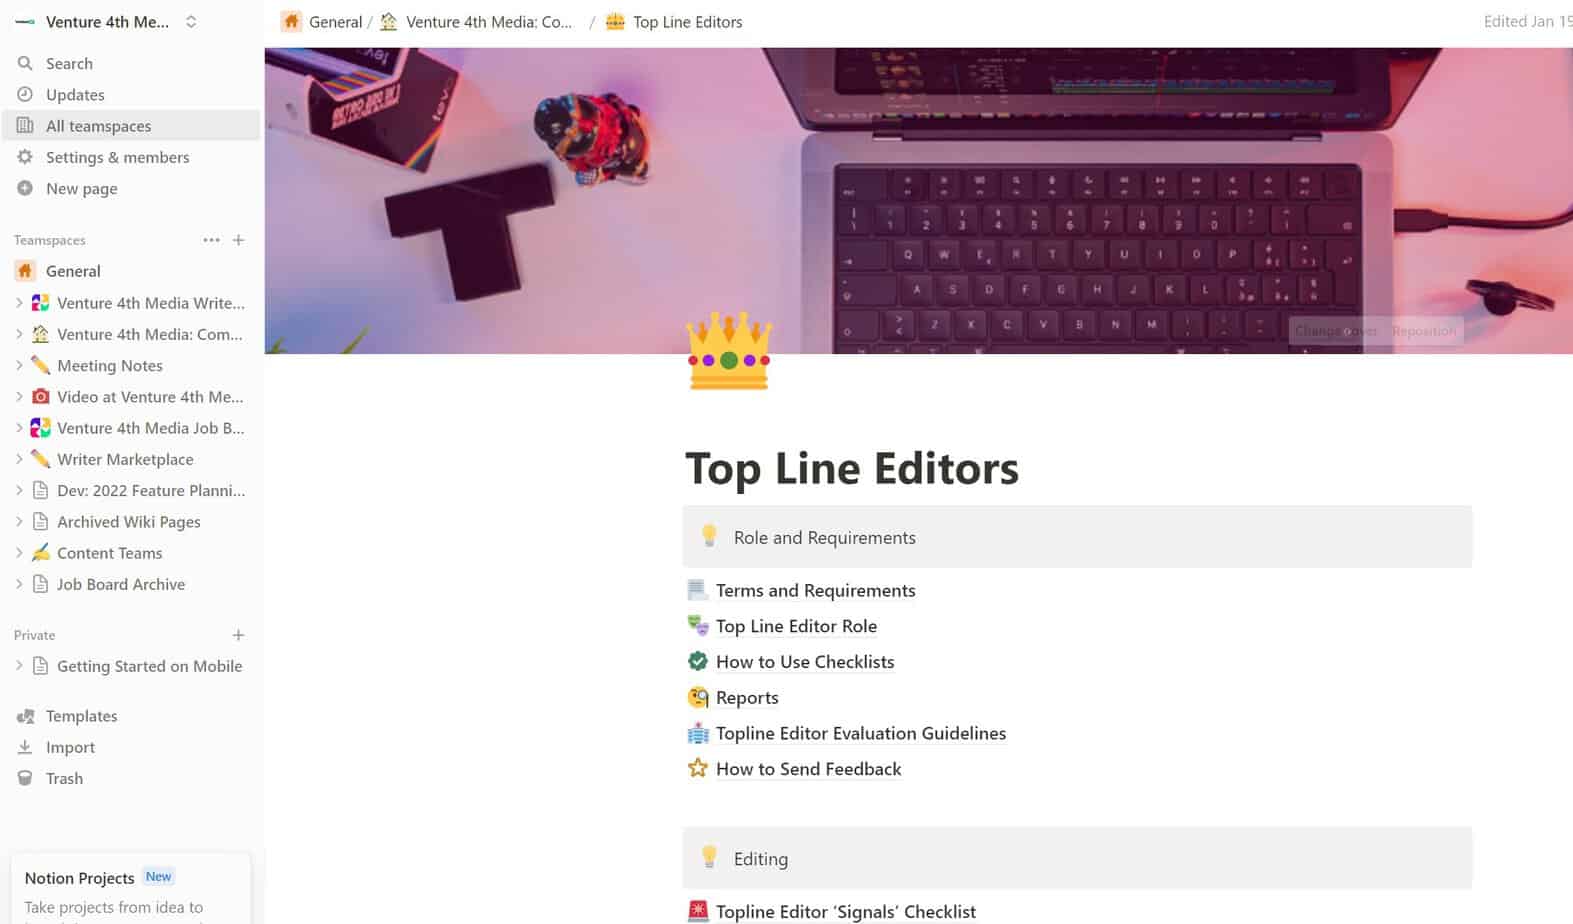Screen dimensions: 1573x924
Task: Open Settings & members gear icon
Action: 25,157
